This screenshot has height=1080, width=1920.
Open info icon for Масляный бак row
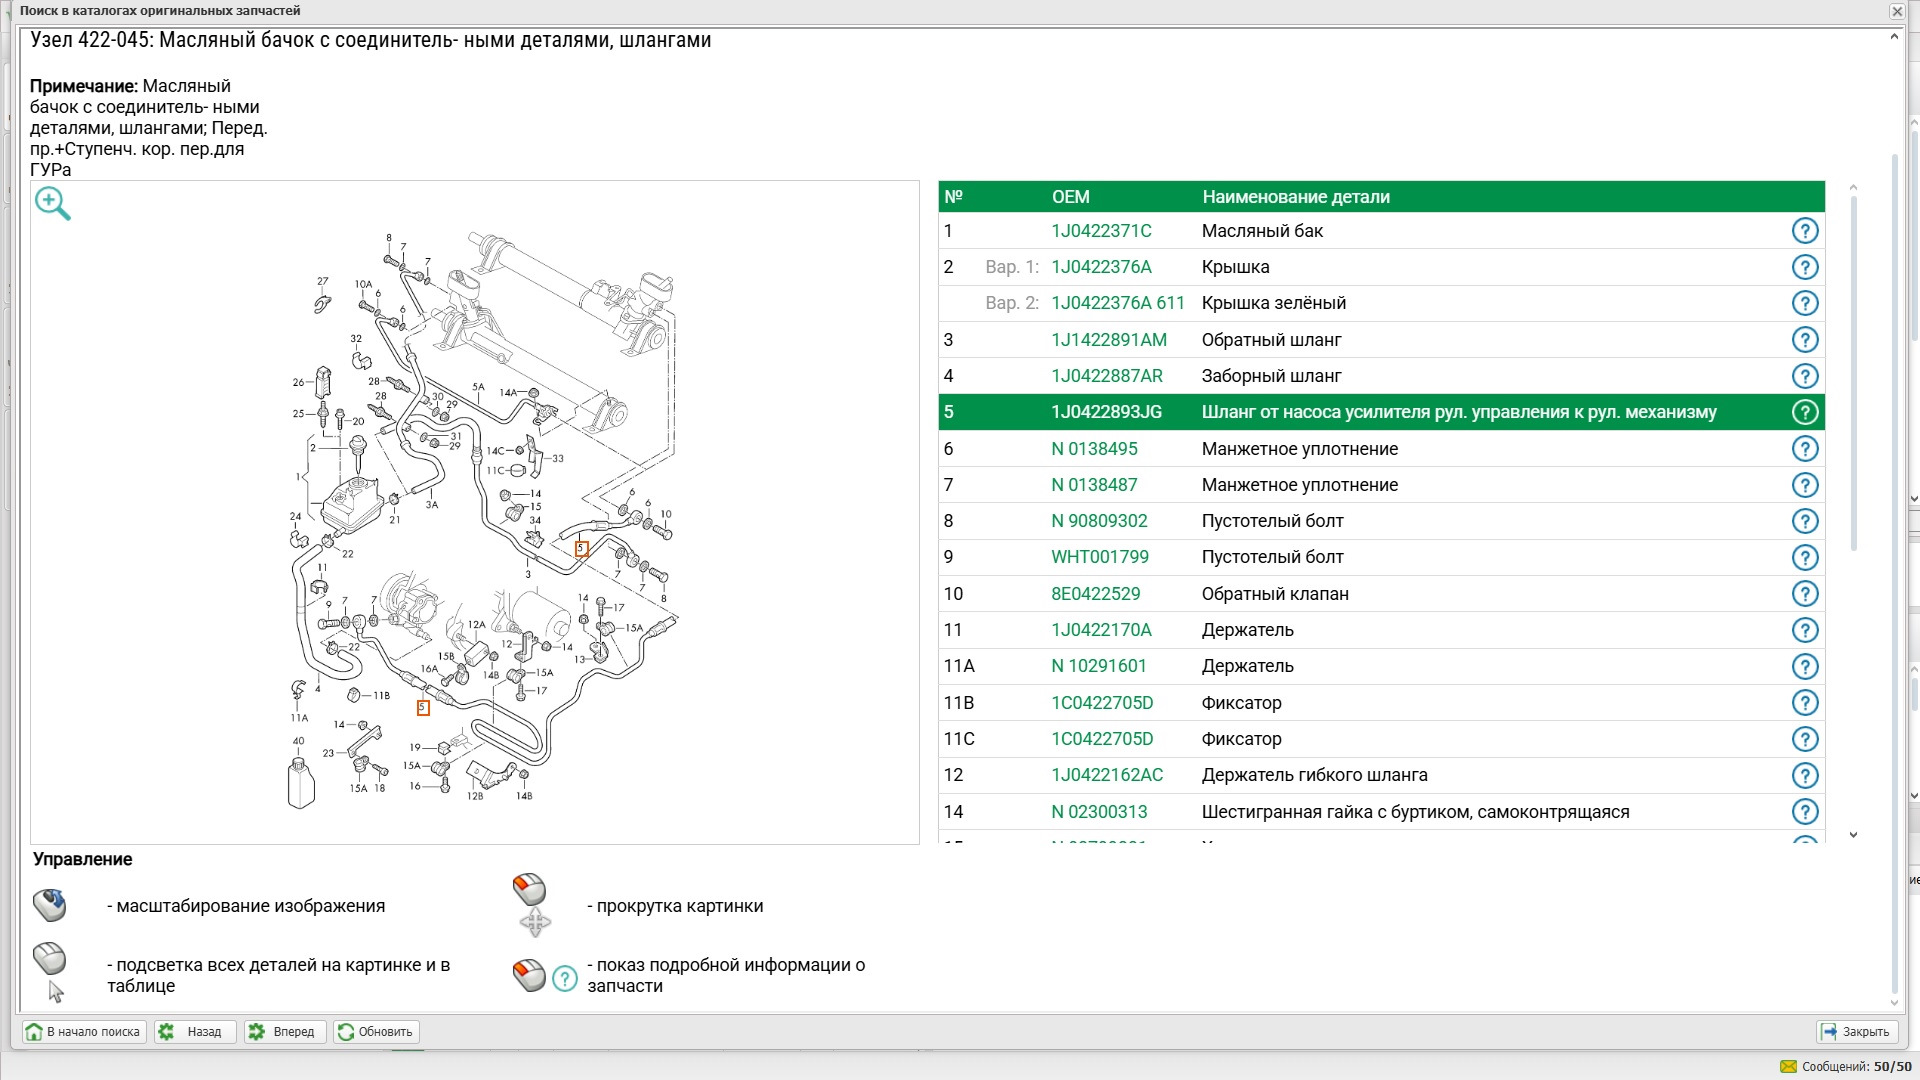(1804, 231)
